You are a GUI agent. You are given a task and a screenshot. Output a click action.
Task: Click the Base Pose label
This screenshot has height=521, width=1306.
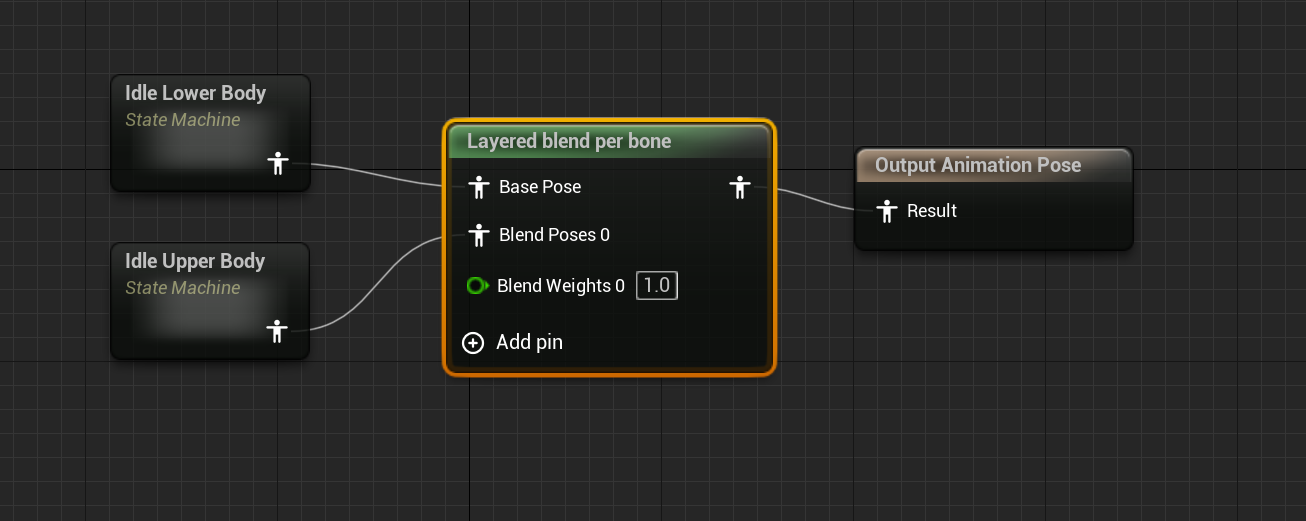(540, 187)
